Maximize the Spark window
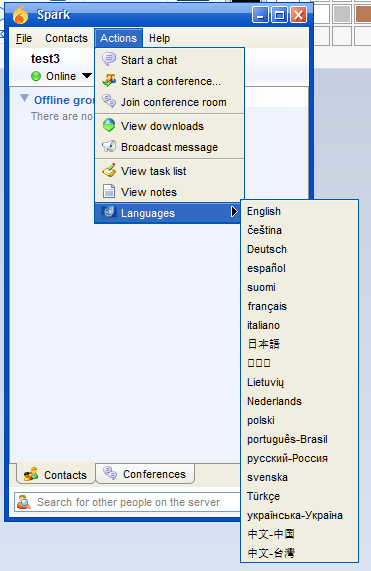Viewport: 371px width, 571px height. tap(279, 15)
